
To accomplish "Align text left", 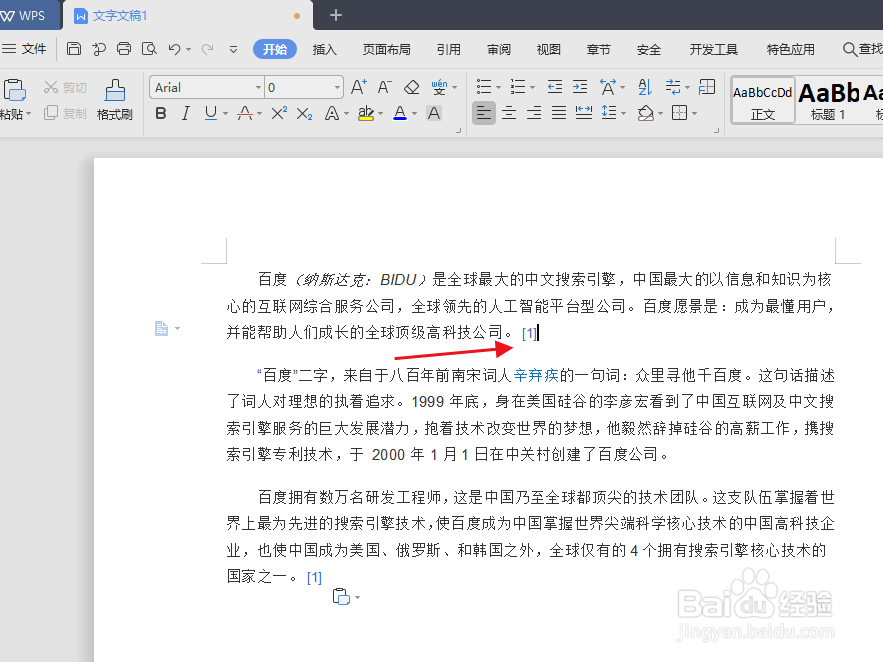I will [483, 113].
